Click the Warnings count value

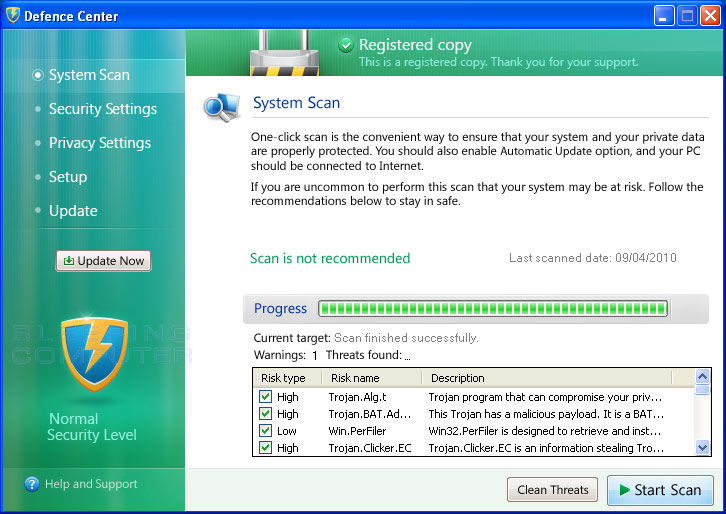coord(315,356)
